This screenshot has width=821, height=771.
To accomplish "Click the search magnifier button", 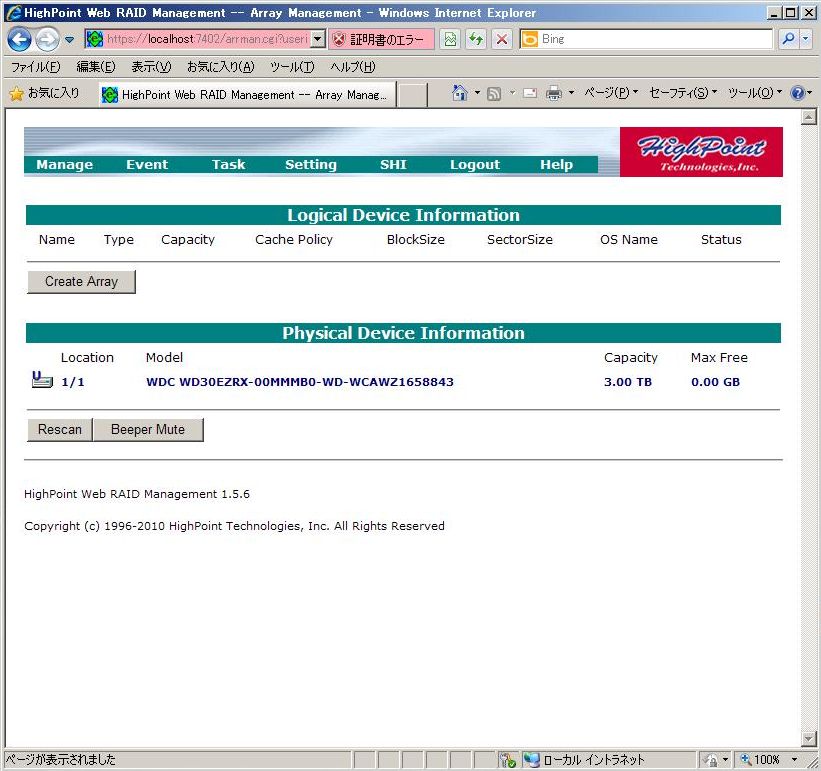I will click(788, 39).
